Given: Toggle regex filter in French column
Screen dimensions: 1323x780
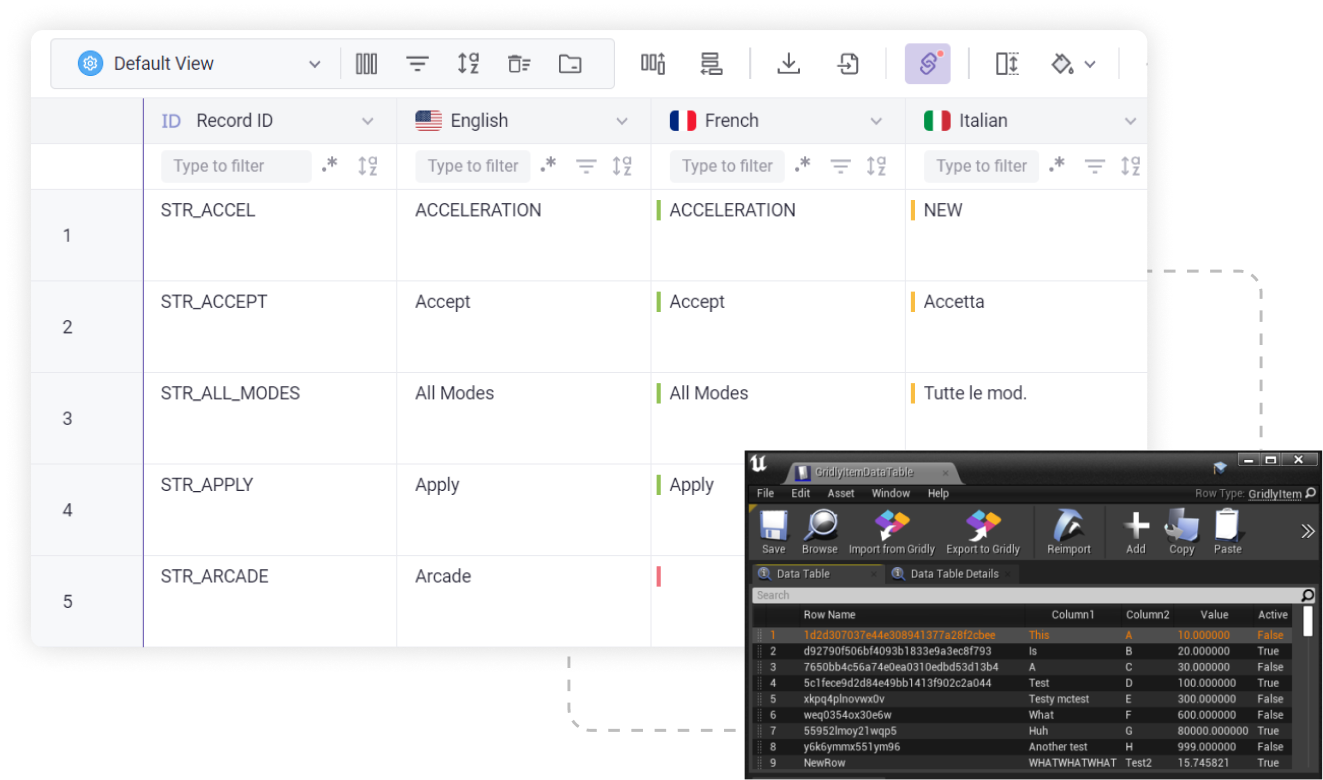Looking at the screenshot, I should (802, 166).
